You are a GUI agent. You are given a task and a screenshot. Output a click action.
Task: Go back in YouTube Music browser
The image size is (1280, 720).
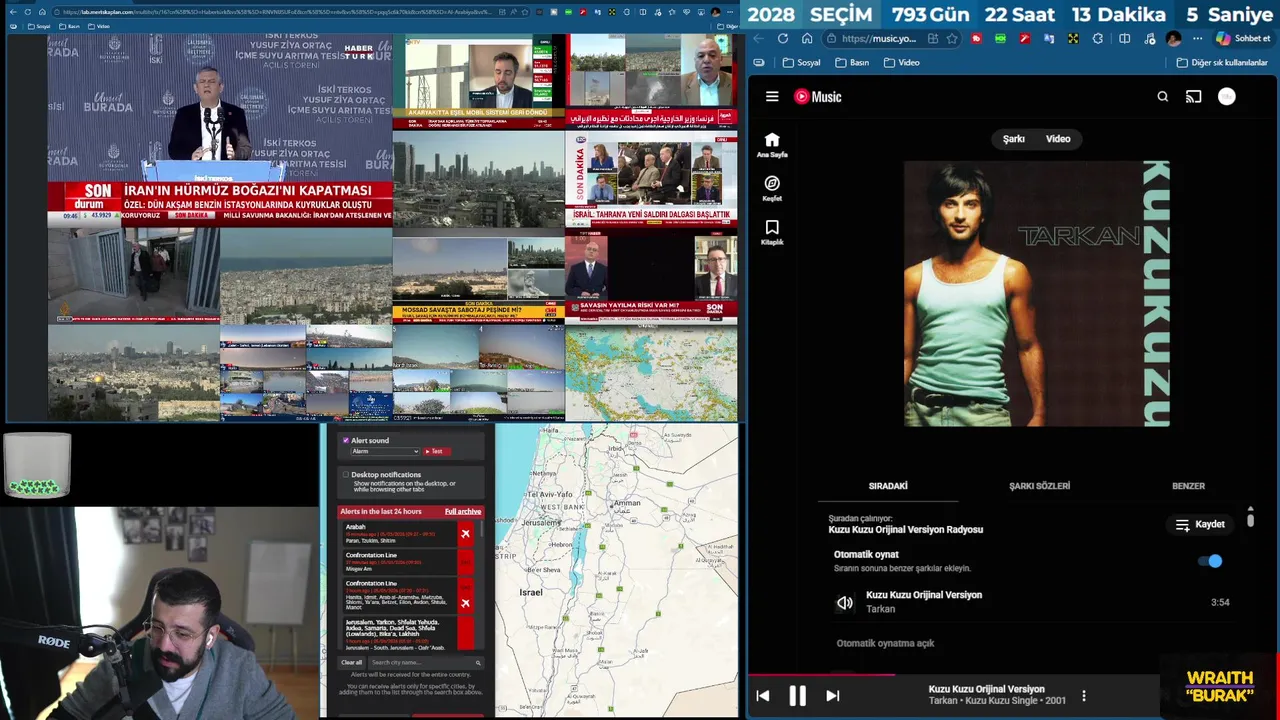(x=758, y=38)
